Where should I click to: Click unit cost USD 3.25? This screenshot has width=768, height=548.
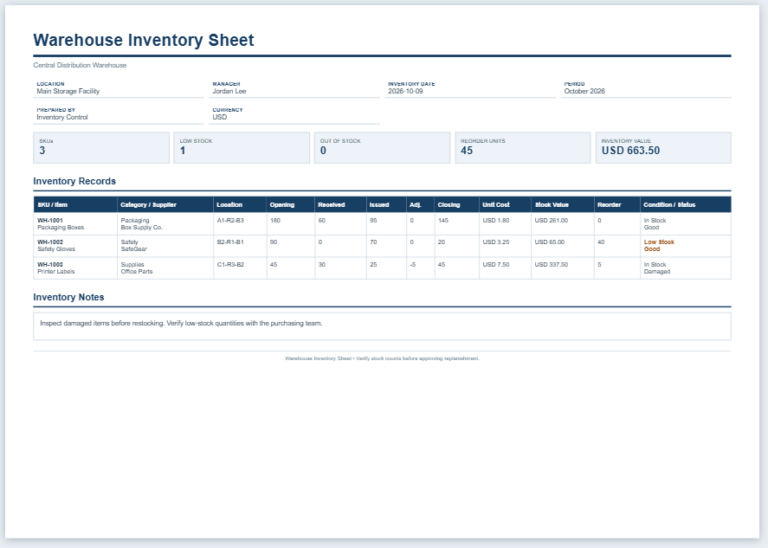coord(496,242)
